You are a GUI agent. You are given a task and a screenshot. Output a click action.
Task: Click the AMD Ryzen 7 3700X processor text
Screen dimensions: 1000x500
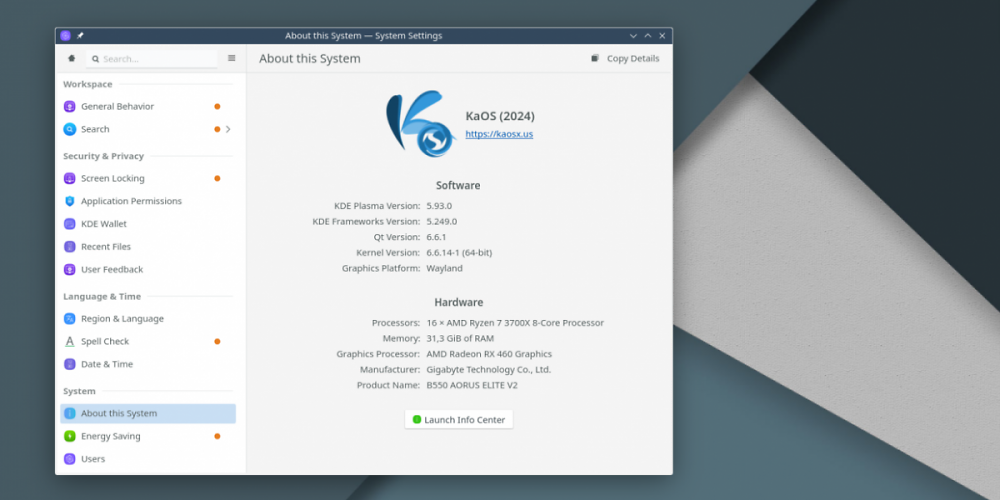click(x=515, y=323)
